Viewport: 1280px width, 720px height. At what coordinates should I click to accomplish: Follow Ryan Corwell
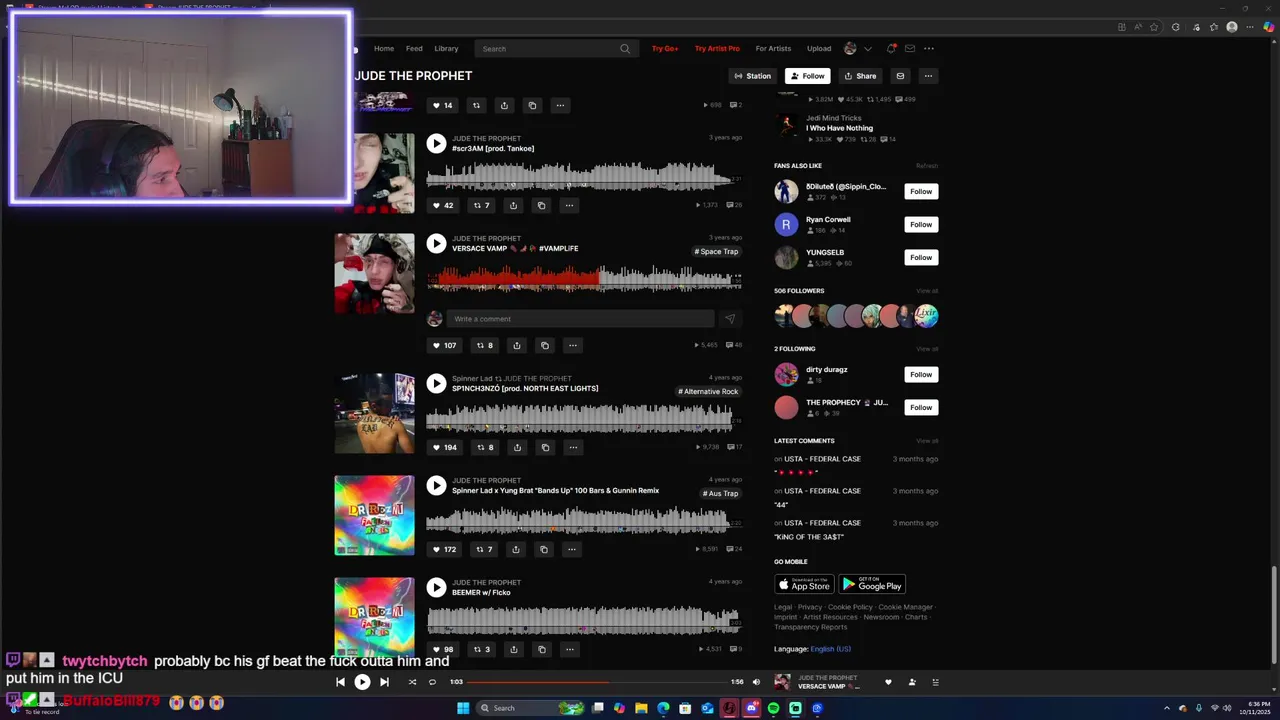tap(921, 224)
